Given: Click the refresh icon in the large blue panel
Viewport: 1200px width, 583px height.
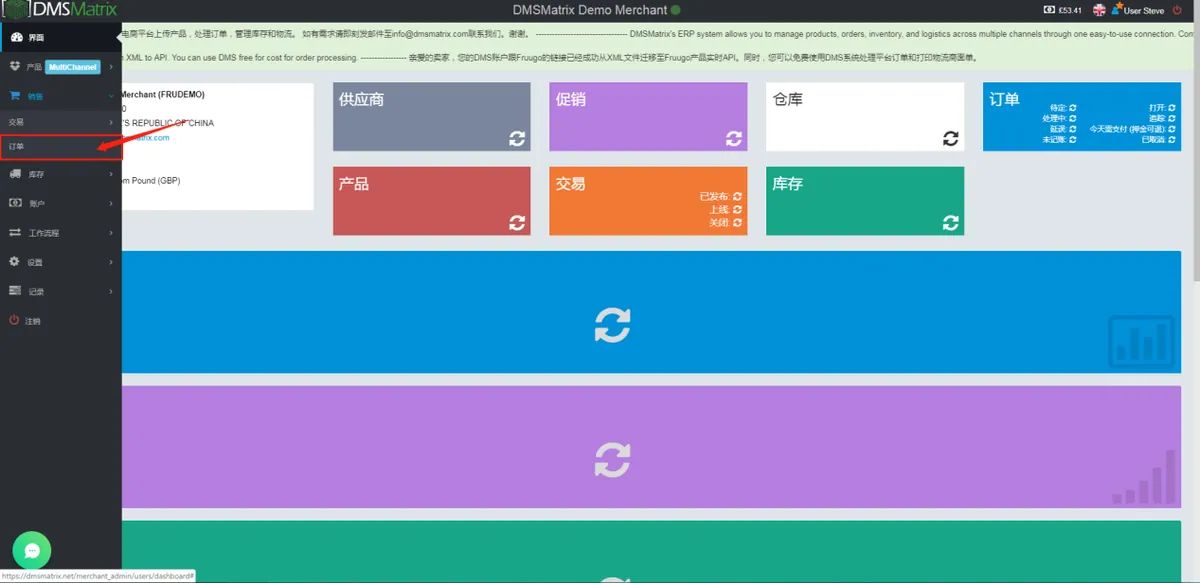Looking at the screenshot, I should click(x=613, y=325).
